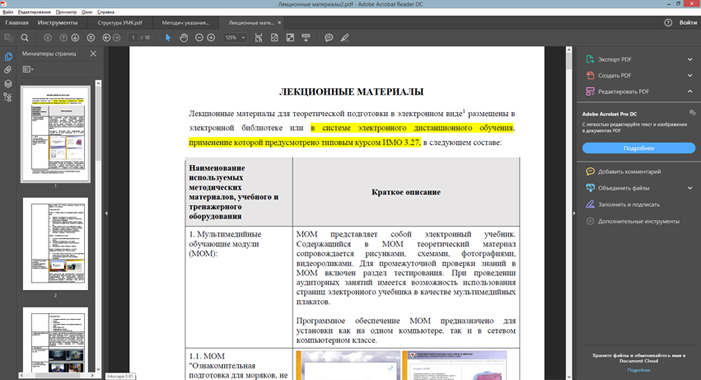Open thumbnails panel options dropdown
Screen dimensions: 701x380
[x=28, y=69]
